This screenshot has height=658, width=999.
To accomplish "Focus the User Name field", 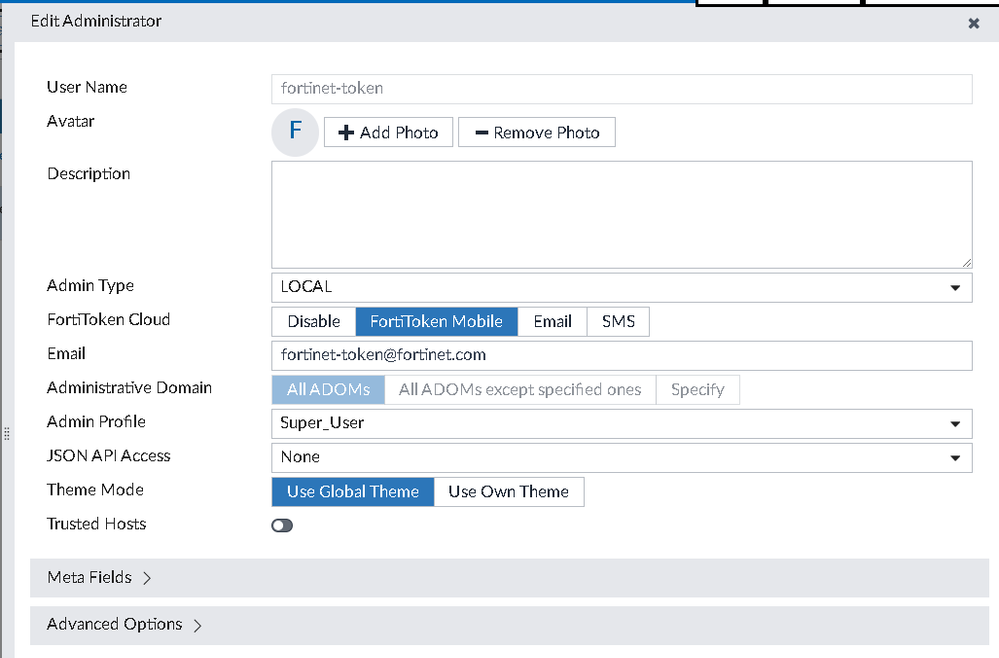I will pos(622,89).
